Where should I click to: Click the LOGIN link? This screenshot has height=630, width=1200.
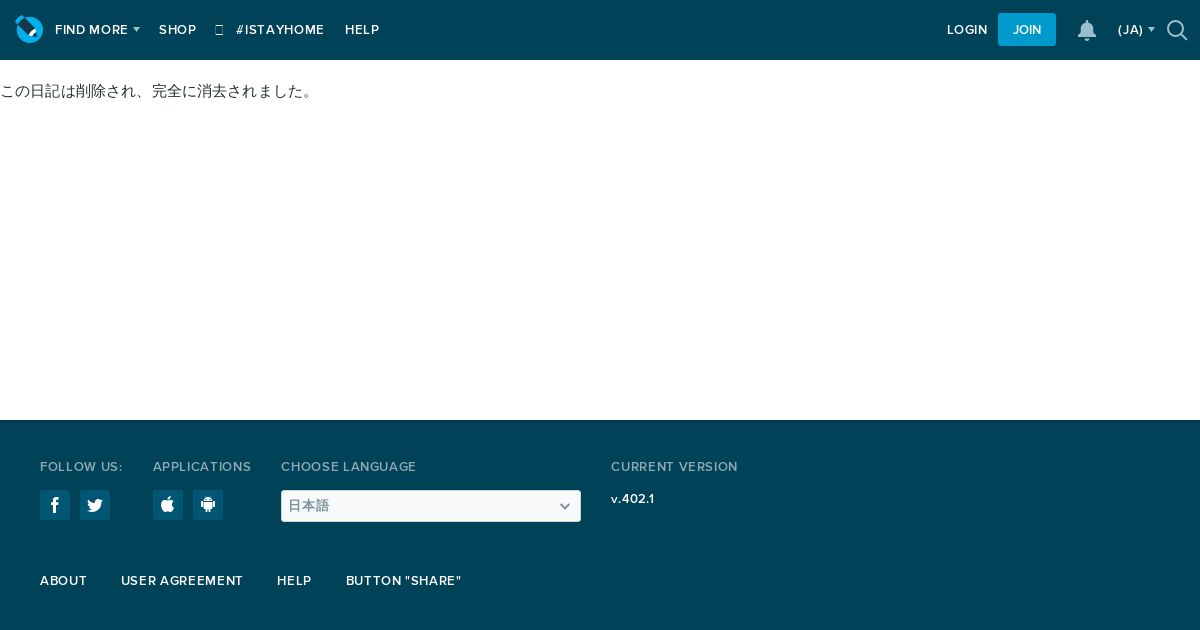click(x=967, y=30)
